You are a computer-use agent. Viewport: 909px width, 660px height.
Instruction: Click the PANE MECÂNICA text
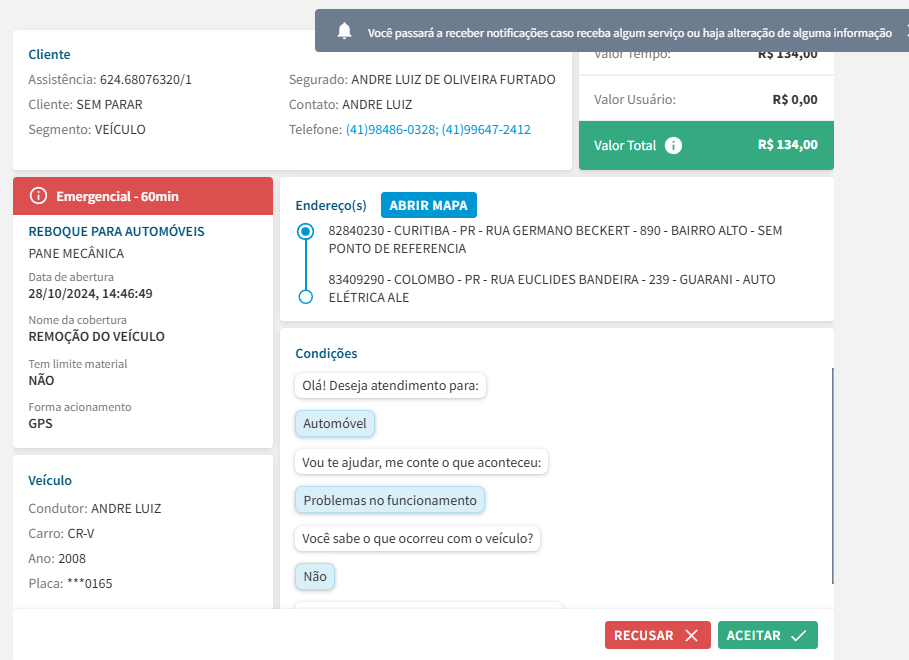tap(76, 253)
